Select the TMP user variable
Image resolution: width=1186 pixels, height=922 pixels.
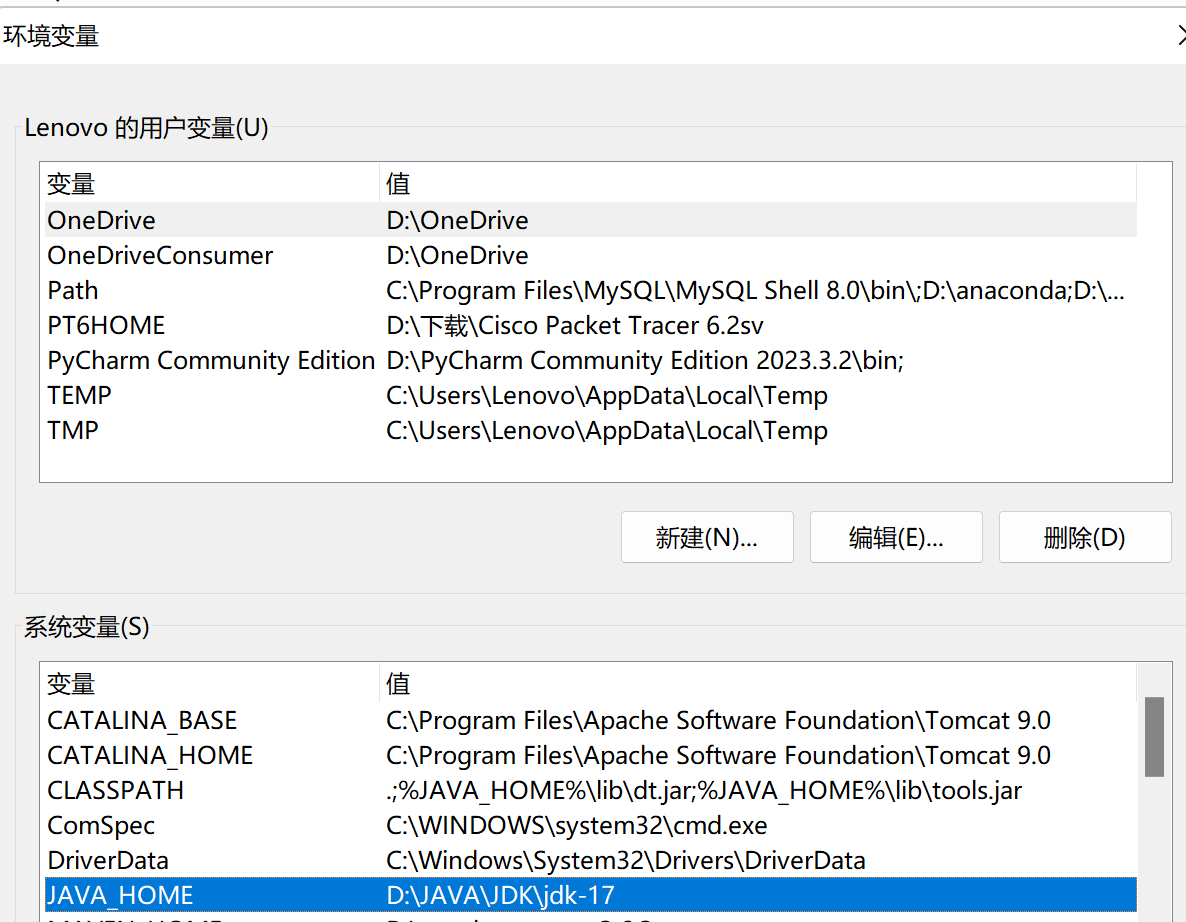pyautogui.click(x=69, y=430)
